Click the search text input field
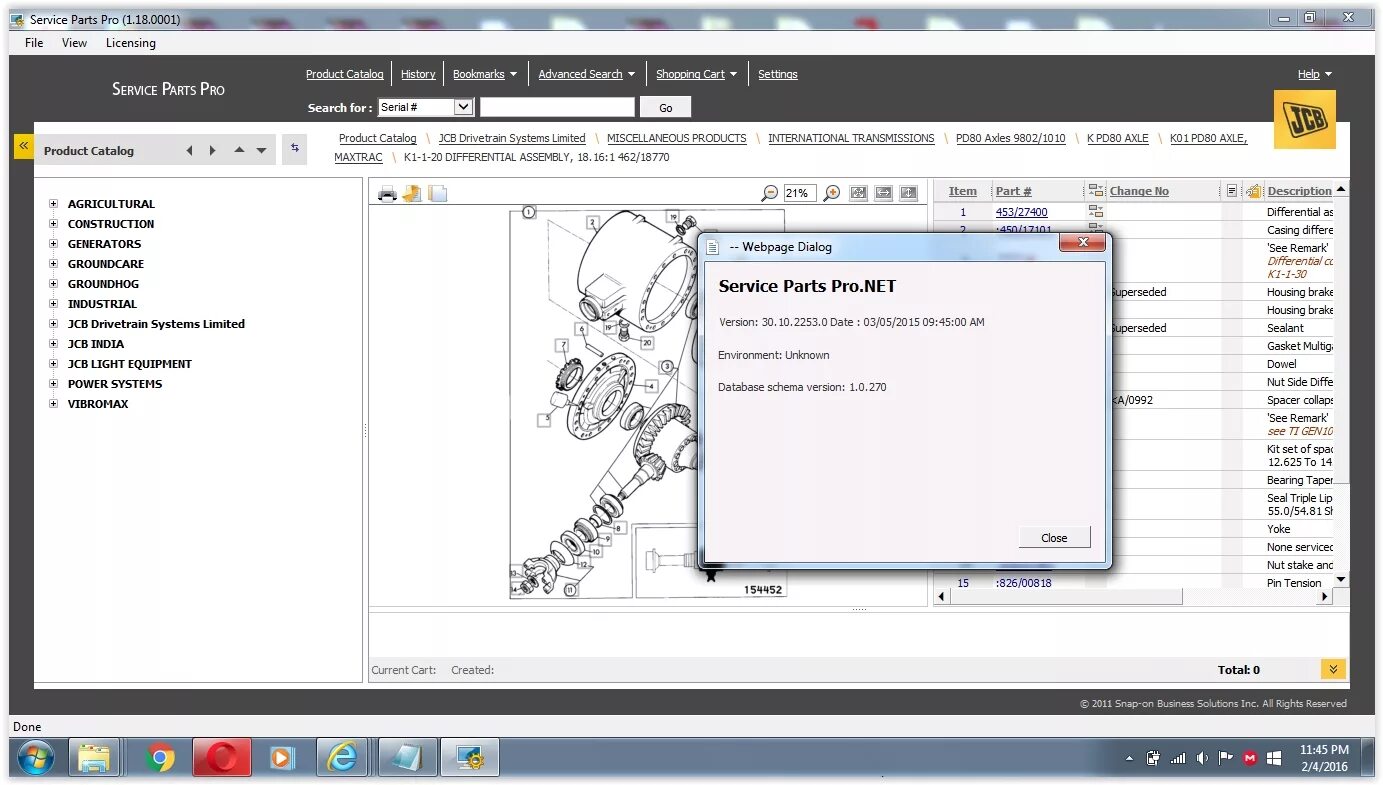 click(557, 107)
